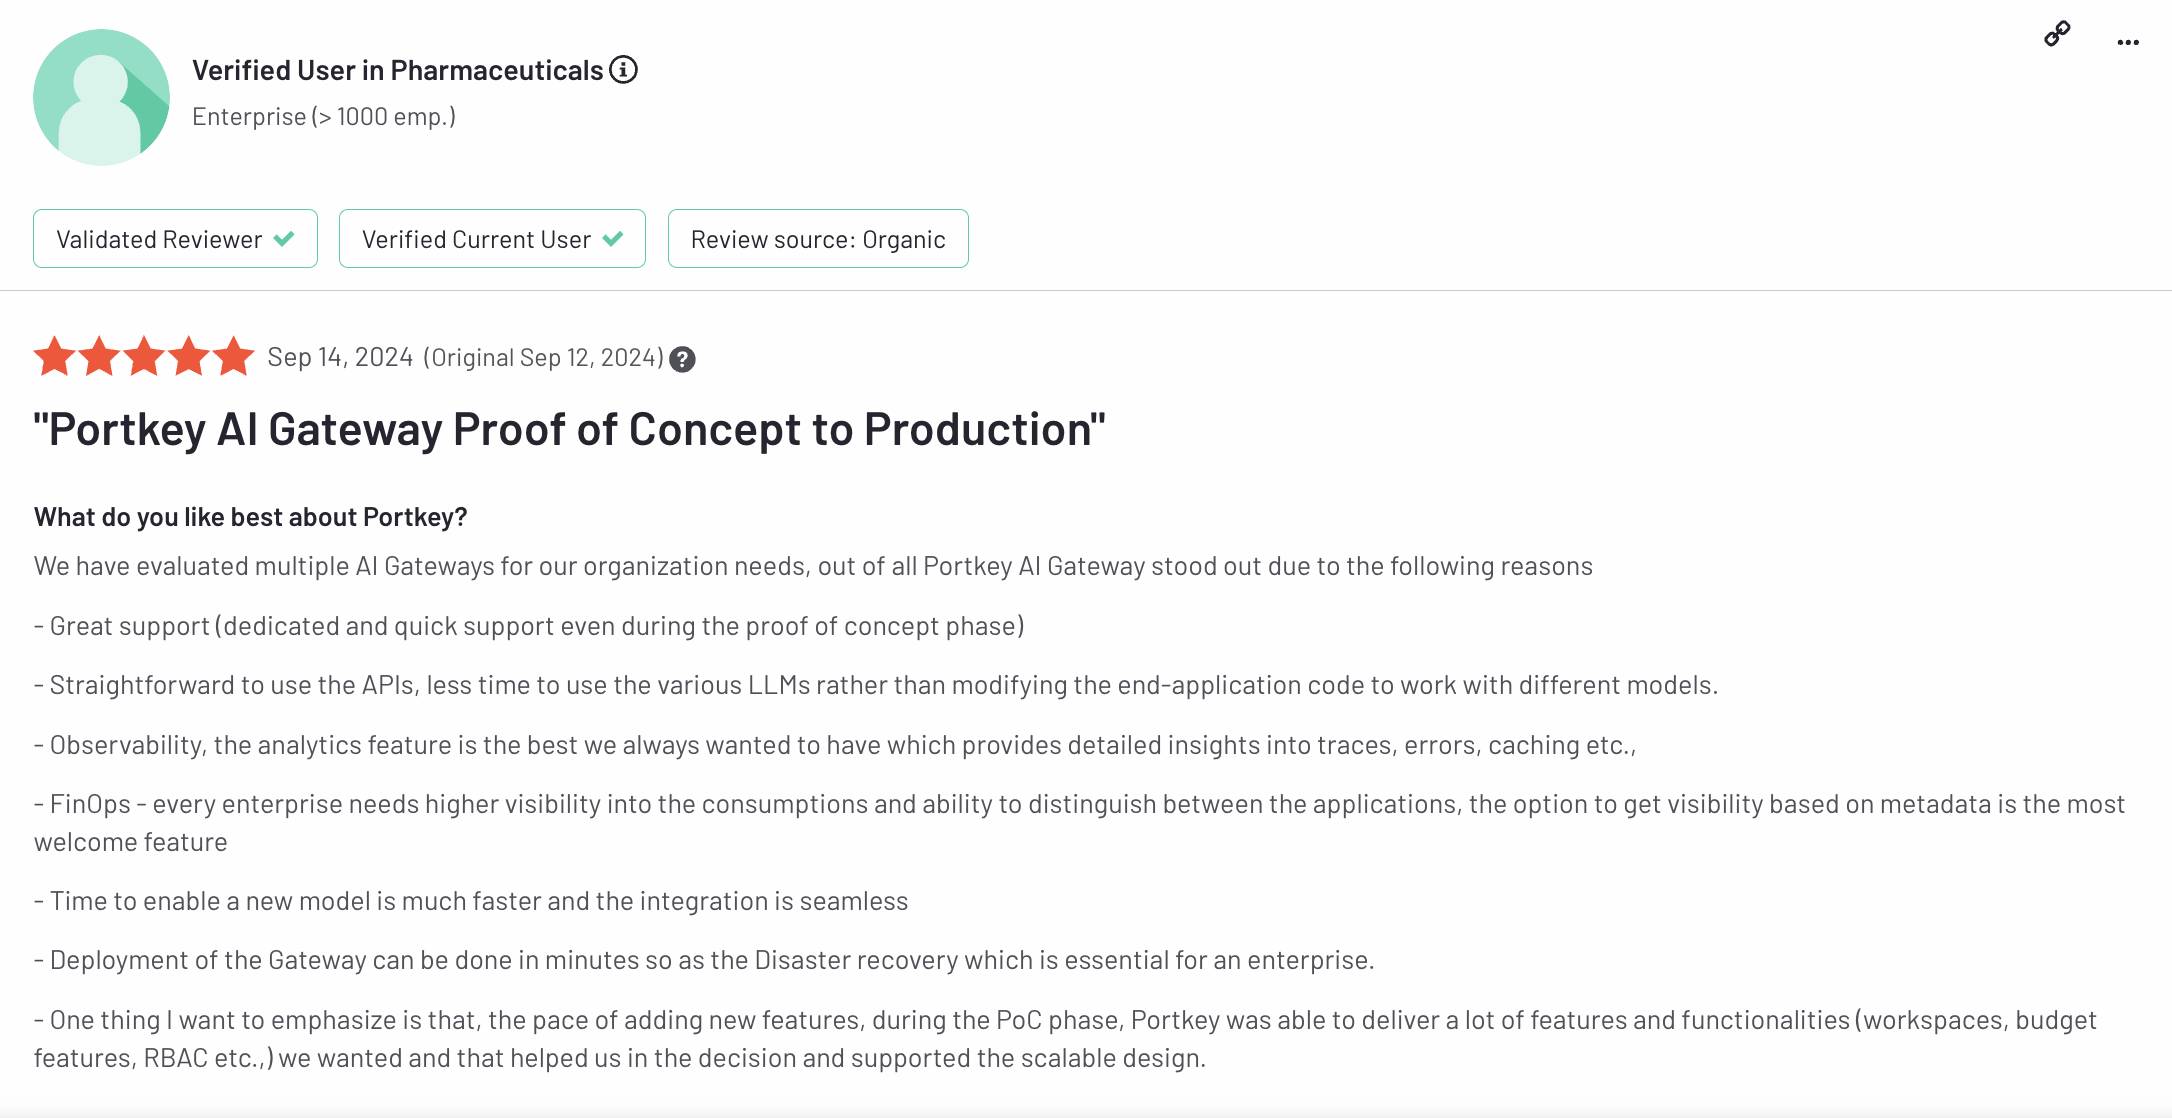
Task: Click the second rating star
Action: 100,357
